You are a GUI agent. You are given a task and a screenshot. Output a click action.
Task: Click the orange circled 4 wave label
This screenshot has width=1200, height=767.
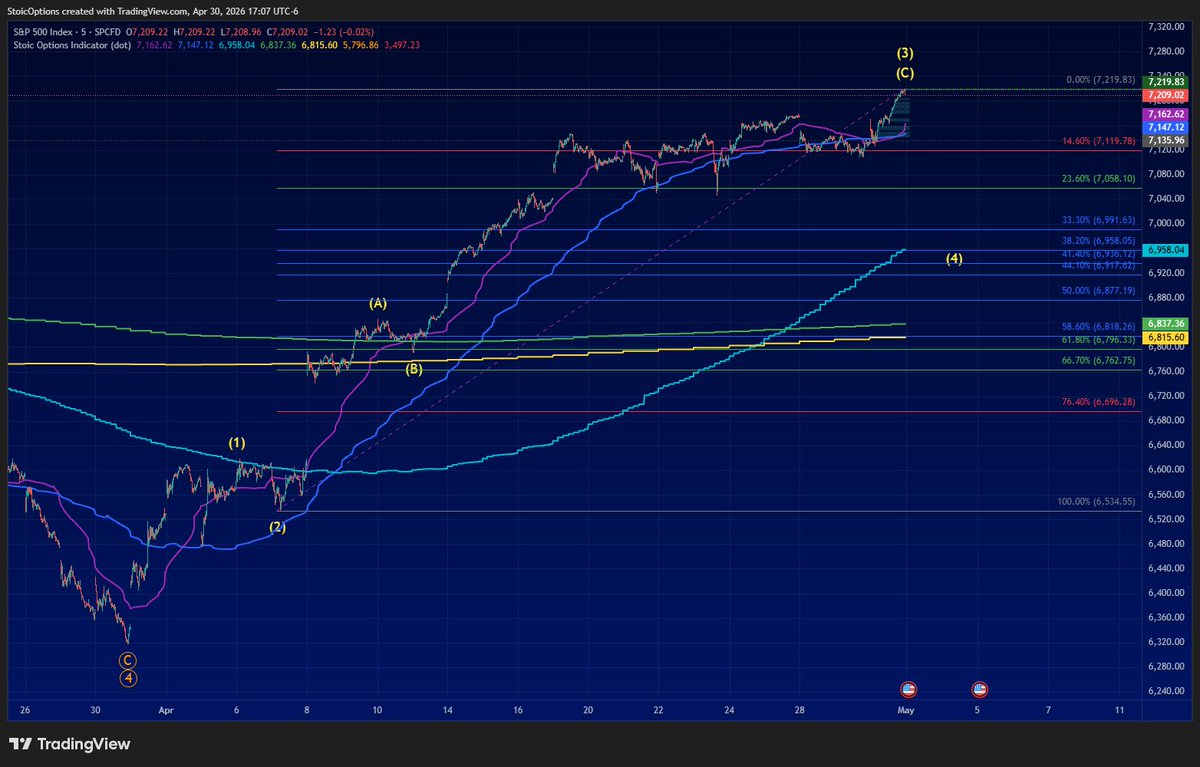pyautogui.click(x=128, y=678)
